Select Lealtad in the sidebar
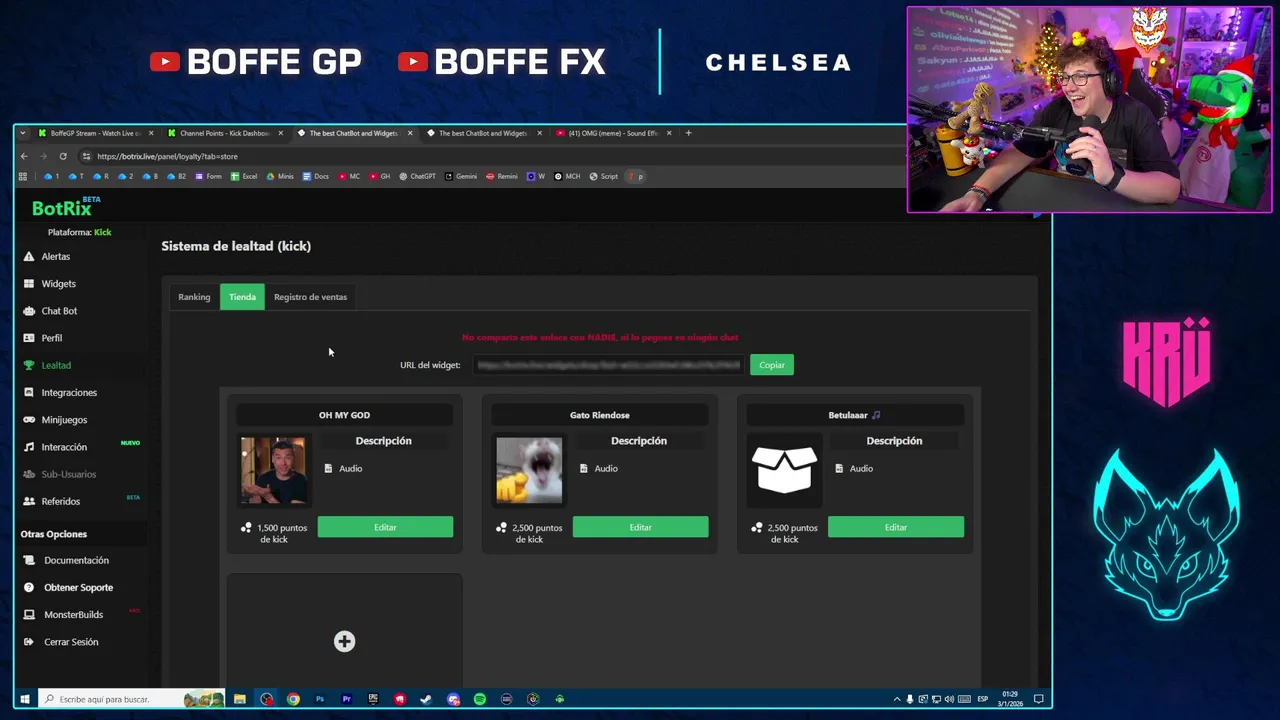Viewport: 1280px width, 720px height. click(56, 365)
